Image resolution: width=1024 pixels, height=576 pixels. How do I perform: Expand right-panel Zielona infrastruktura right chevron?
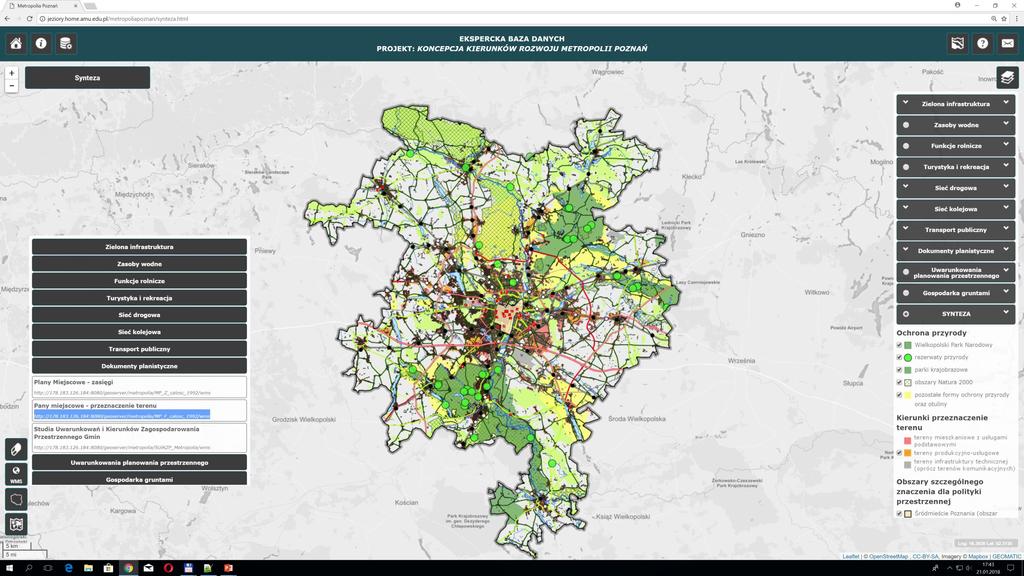click(1006, 103)
